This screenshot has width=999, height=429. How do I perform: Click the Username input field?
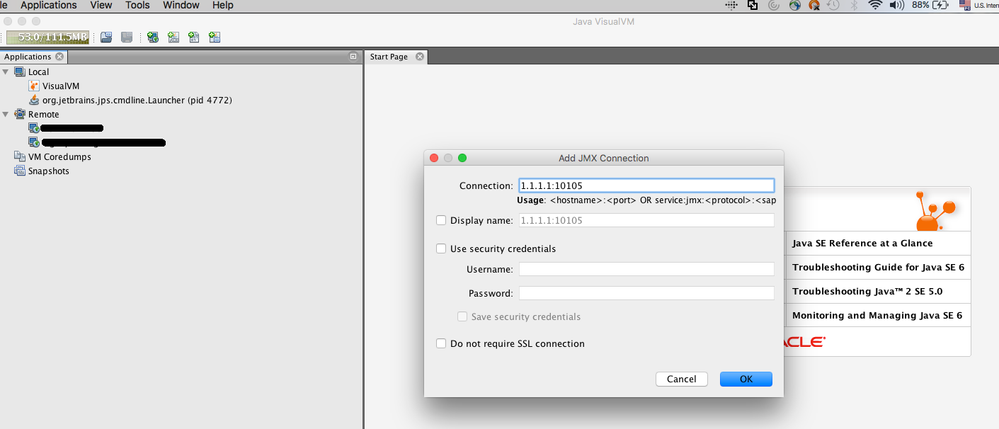click(647, 269)
